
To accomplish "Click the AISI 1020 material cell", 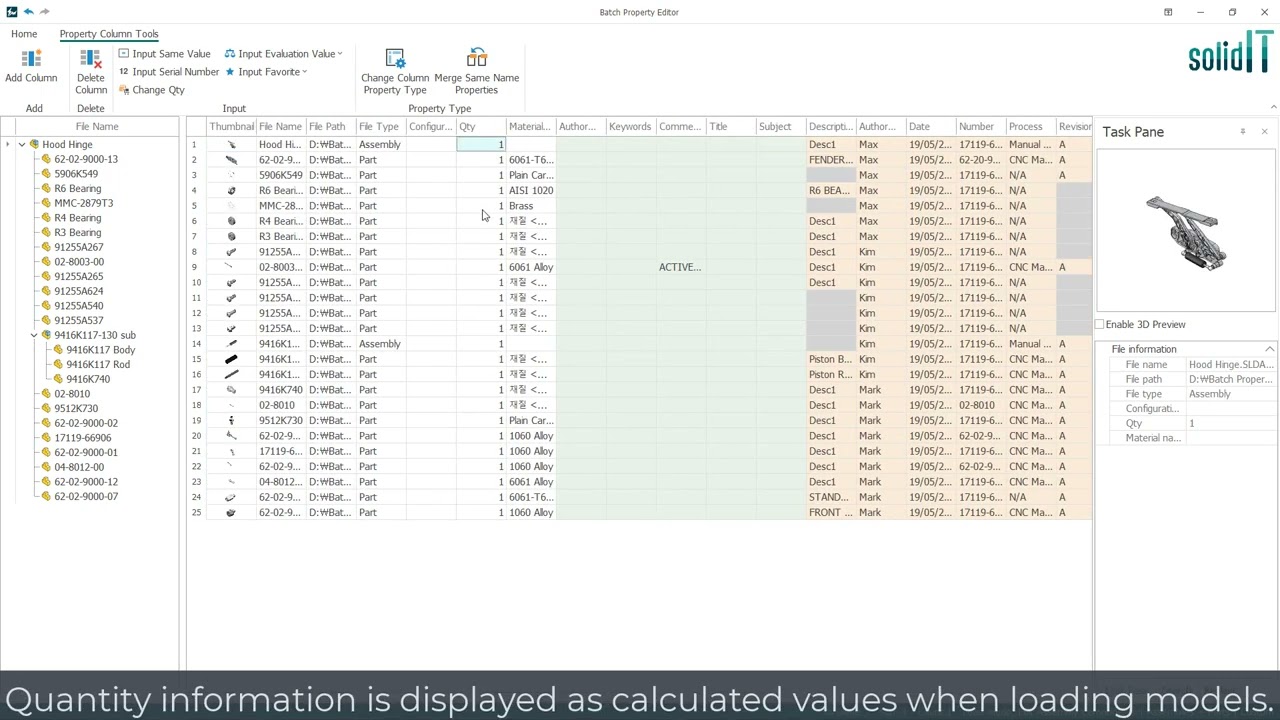I will coord(531,190).
